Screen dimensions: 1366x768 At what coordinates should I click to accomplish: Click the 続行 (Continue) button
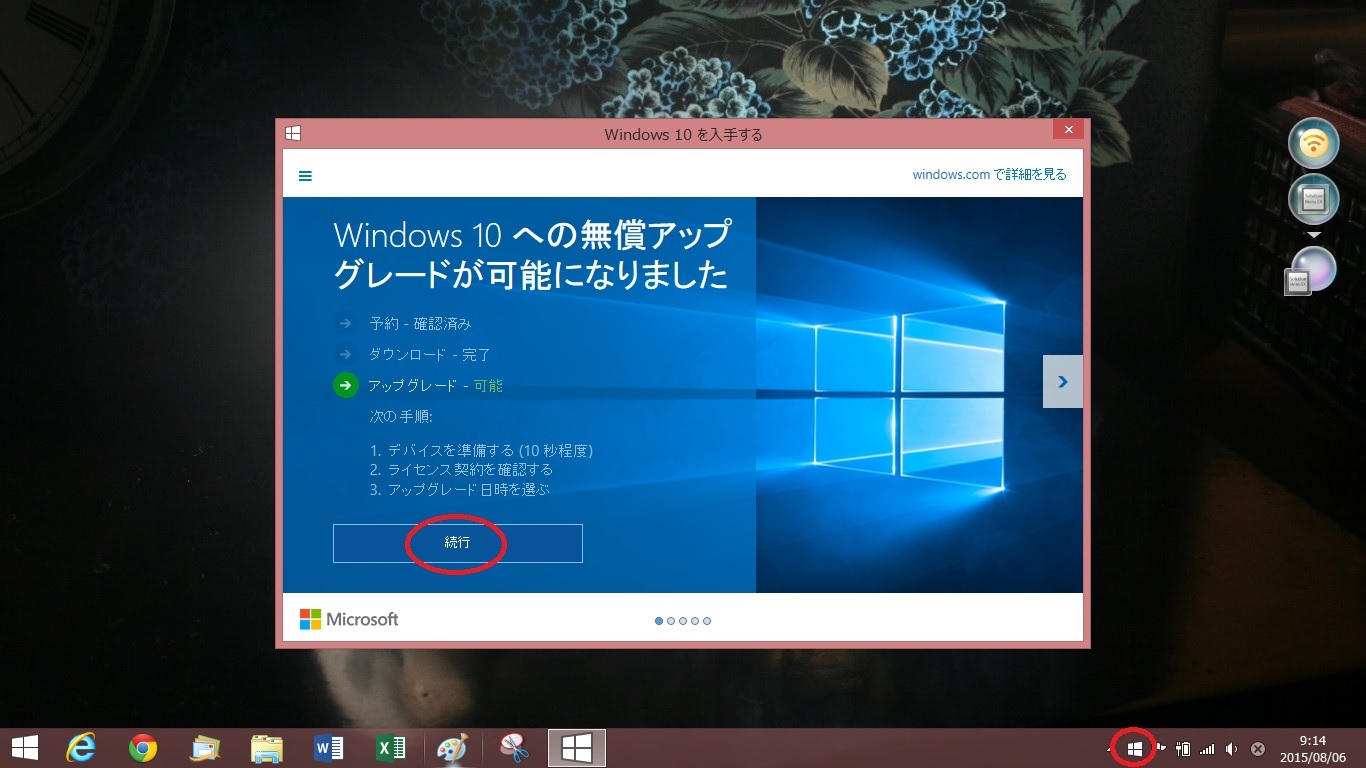click(457, 543)
